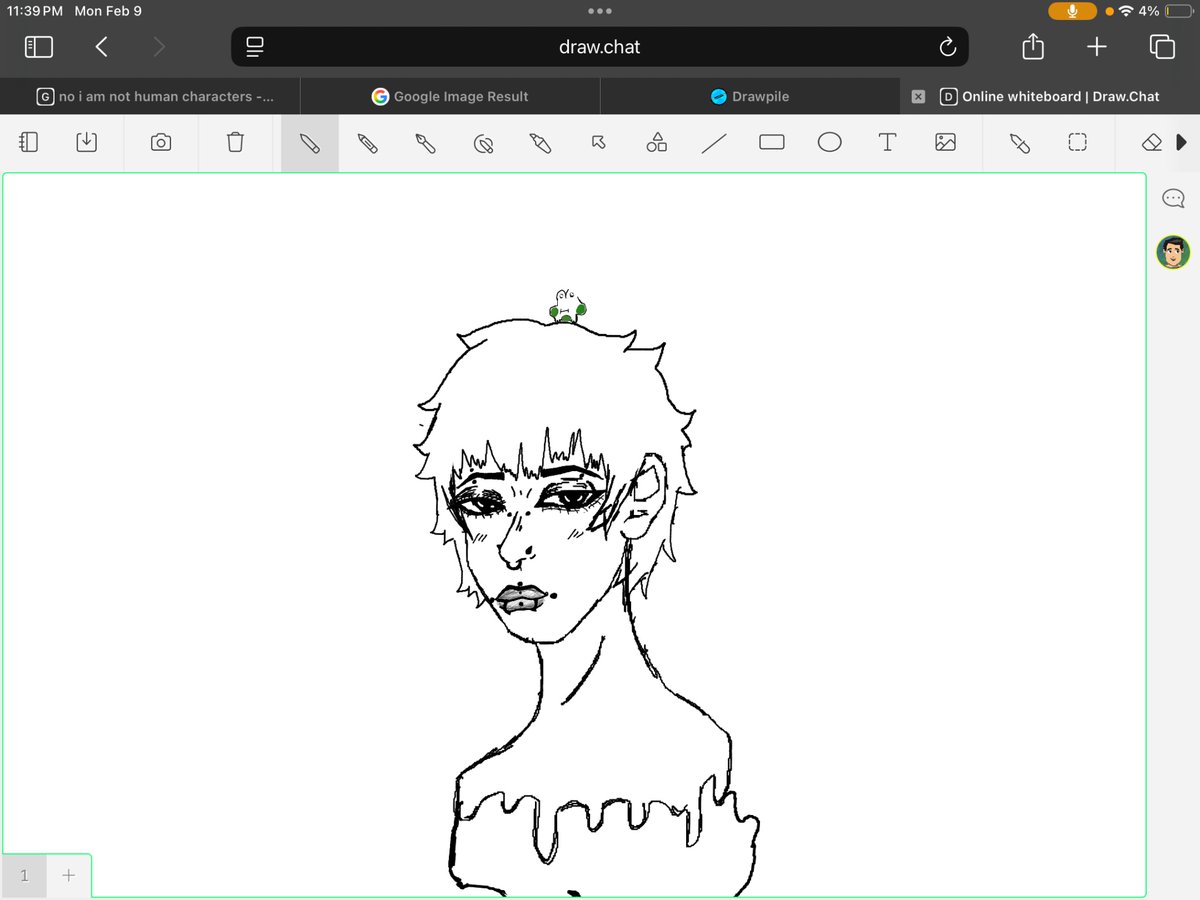Add a new page with plus

pyautogui.click(x=68, y=876)
